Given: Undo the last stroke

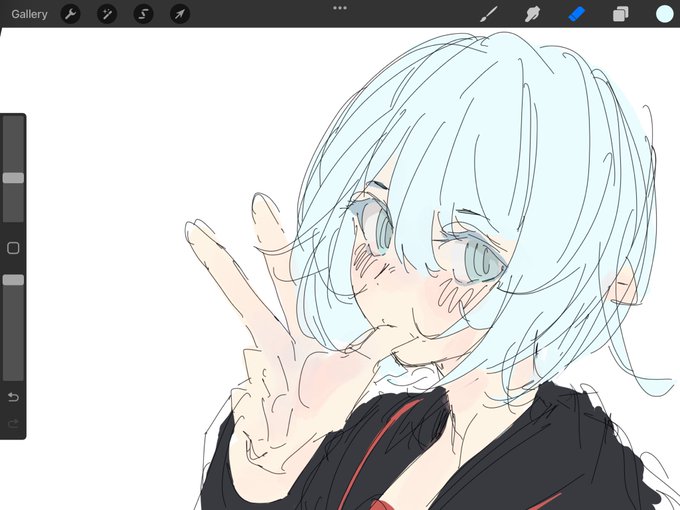Looking at the screenshot, I should tap(13, 397).
